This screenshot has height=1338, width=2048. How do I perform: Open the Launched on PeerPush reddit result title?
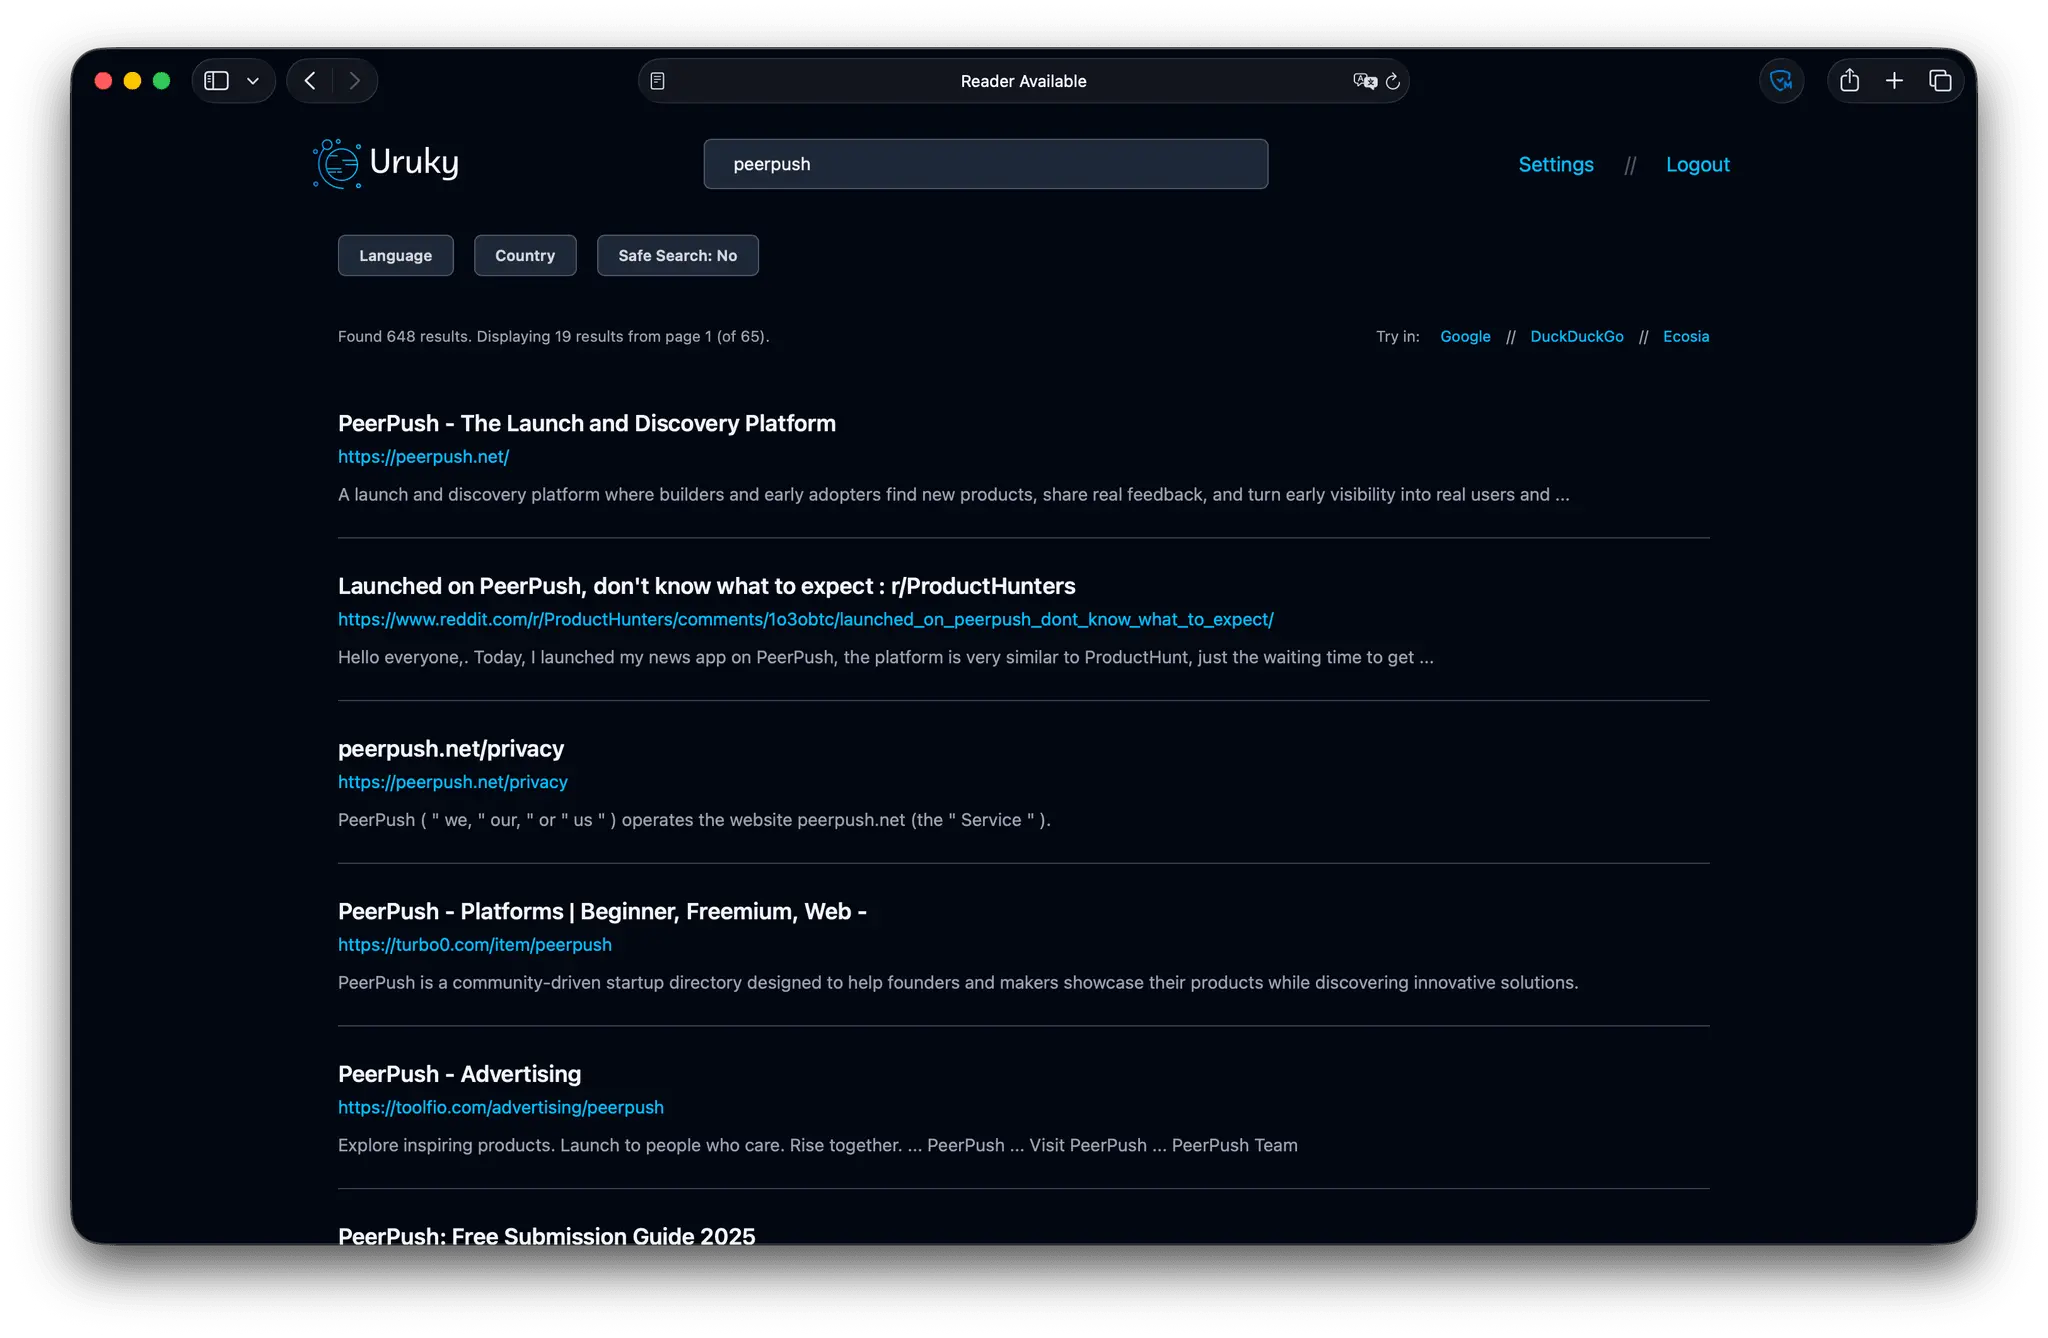(x=706, y=586)
